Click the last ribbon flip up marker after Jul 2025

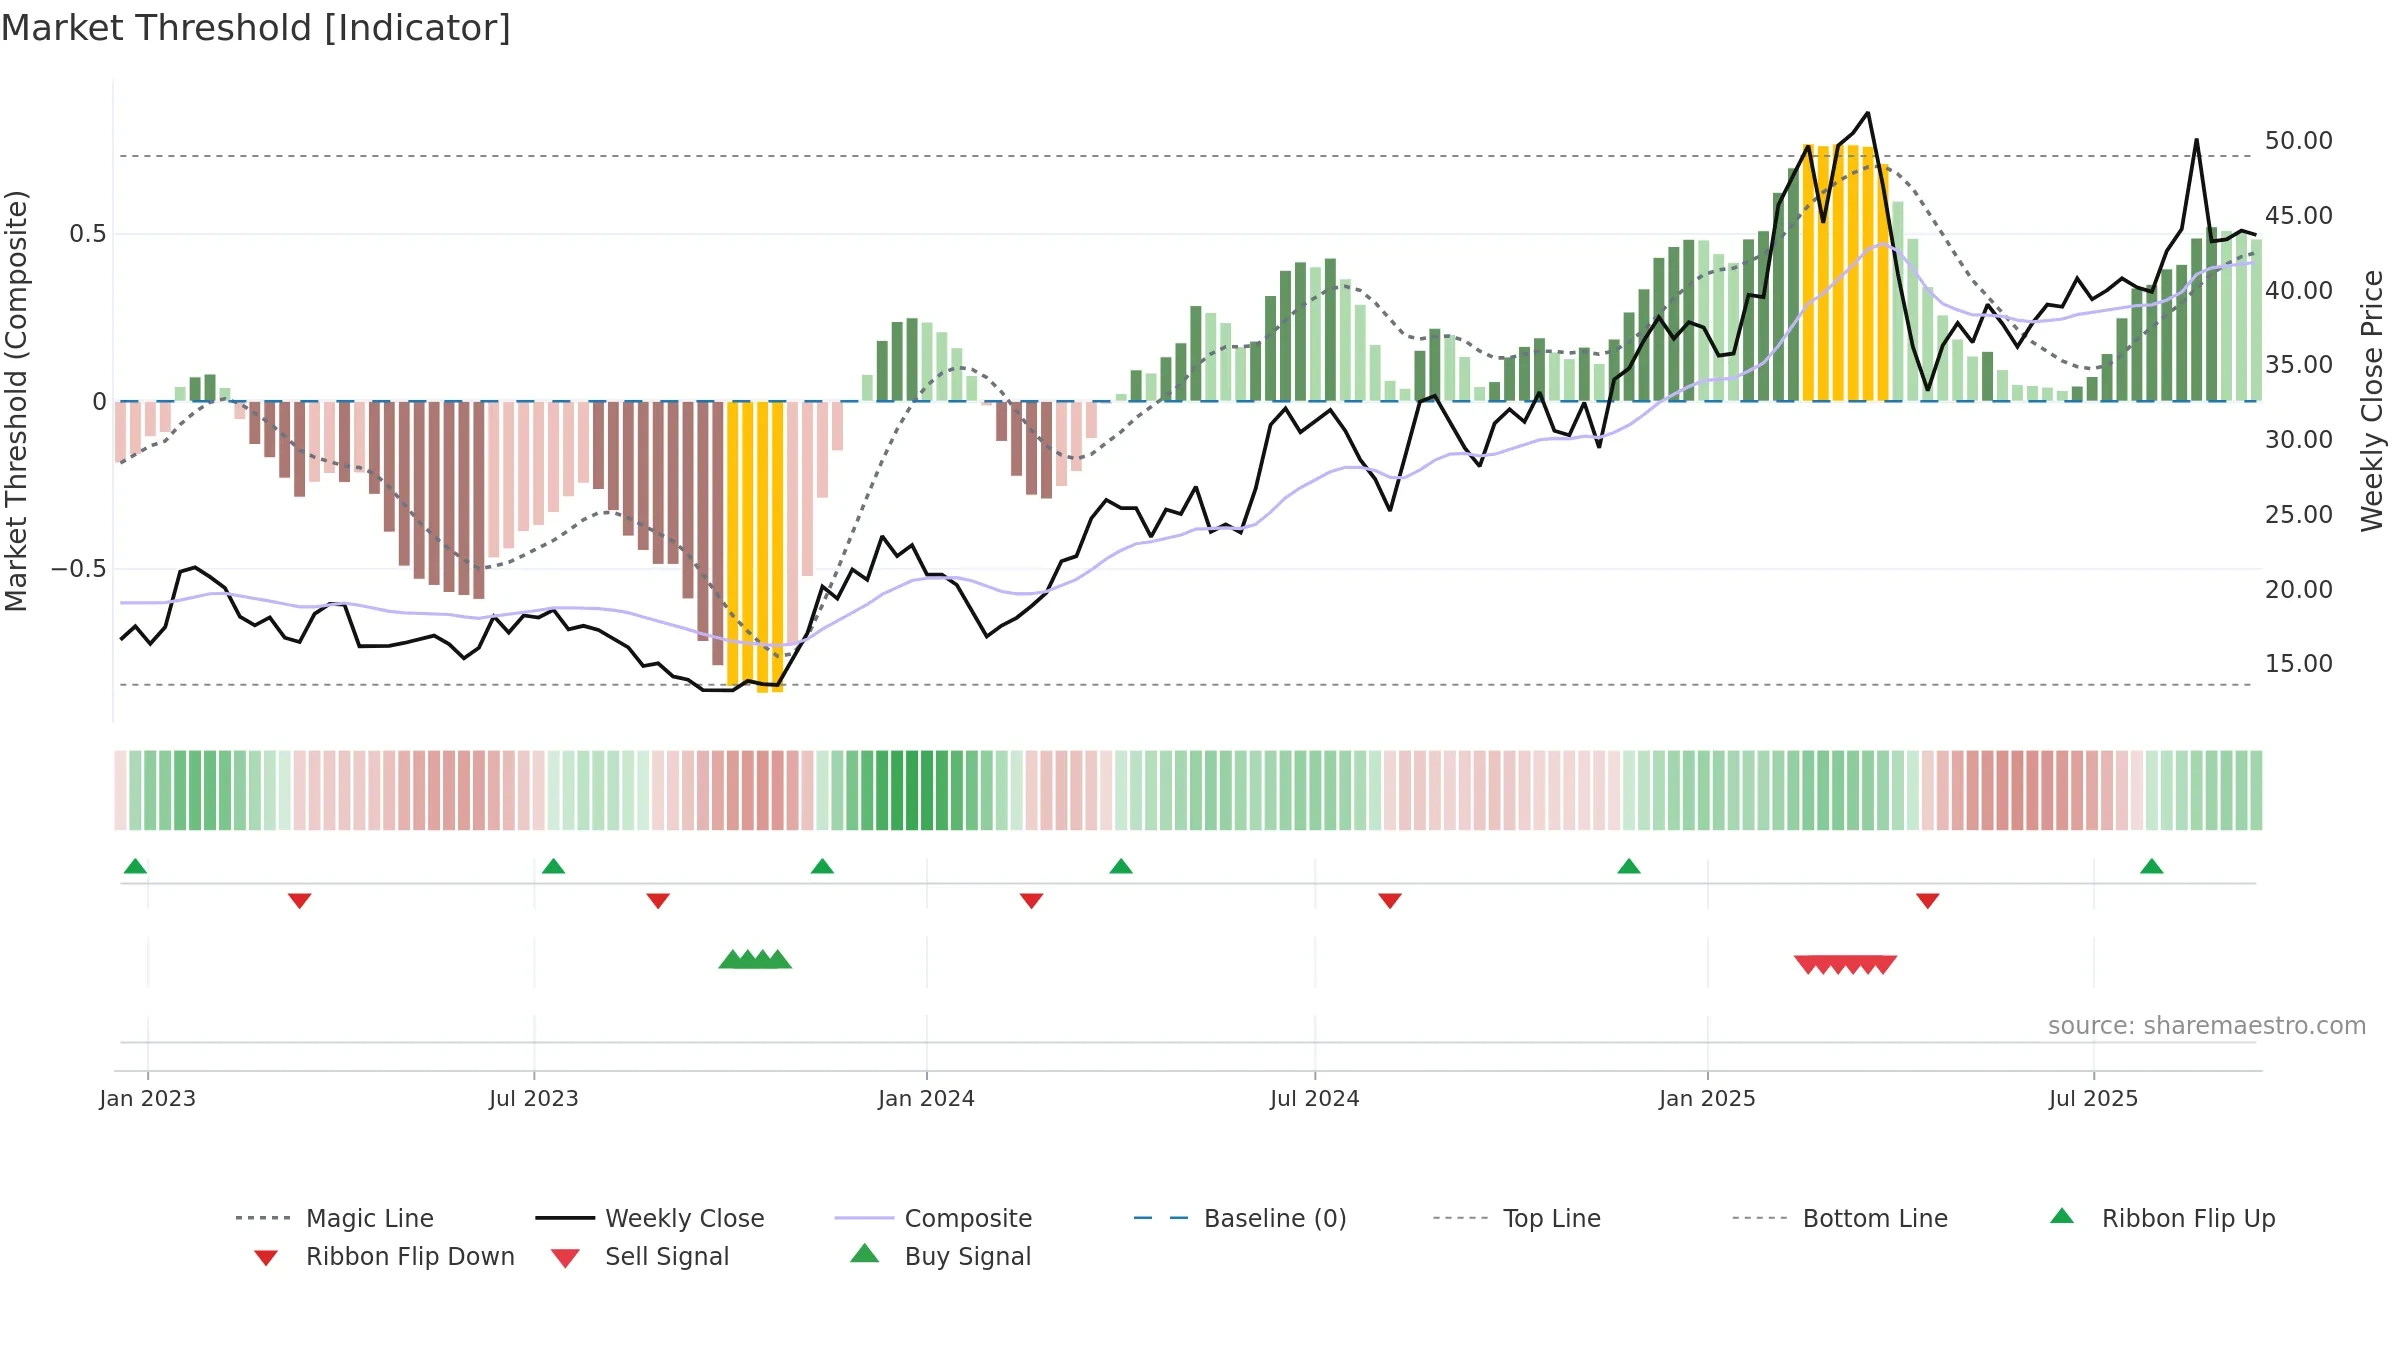coord(2152,866)
